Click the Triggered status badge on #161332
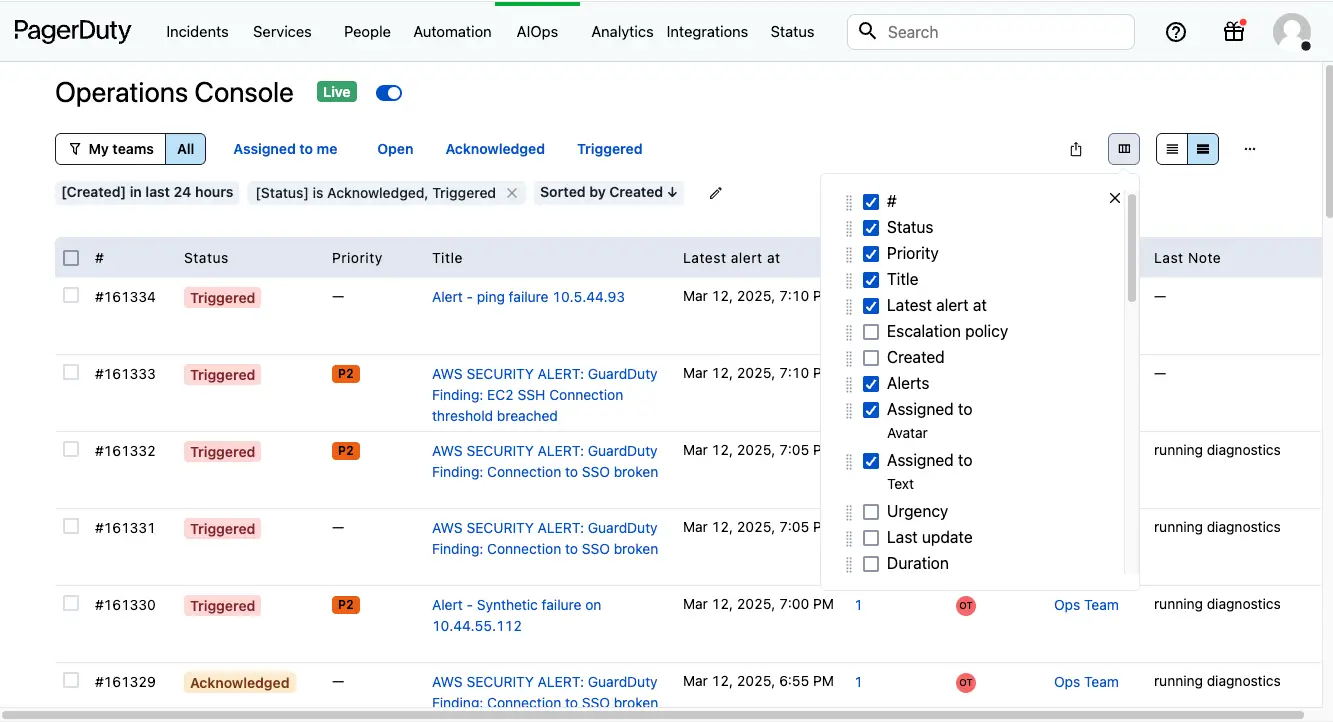 (x=222, y=452)
